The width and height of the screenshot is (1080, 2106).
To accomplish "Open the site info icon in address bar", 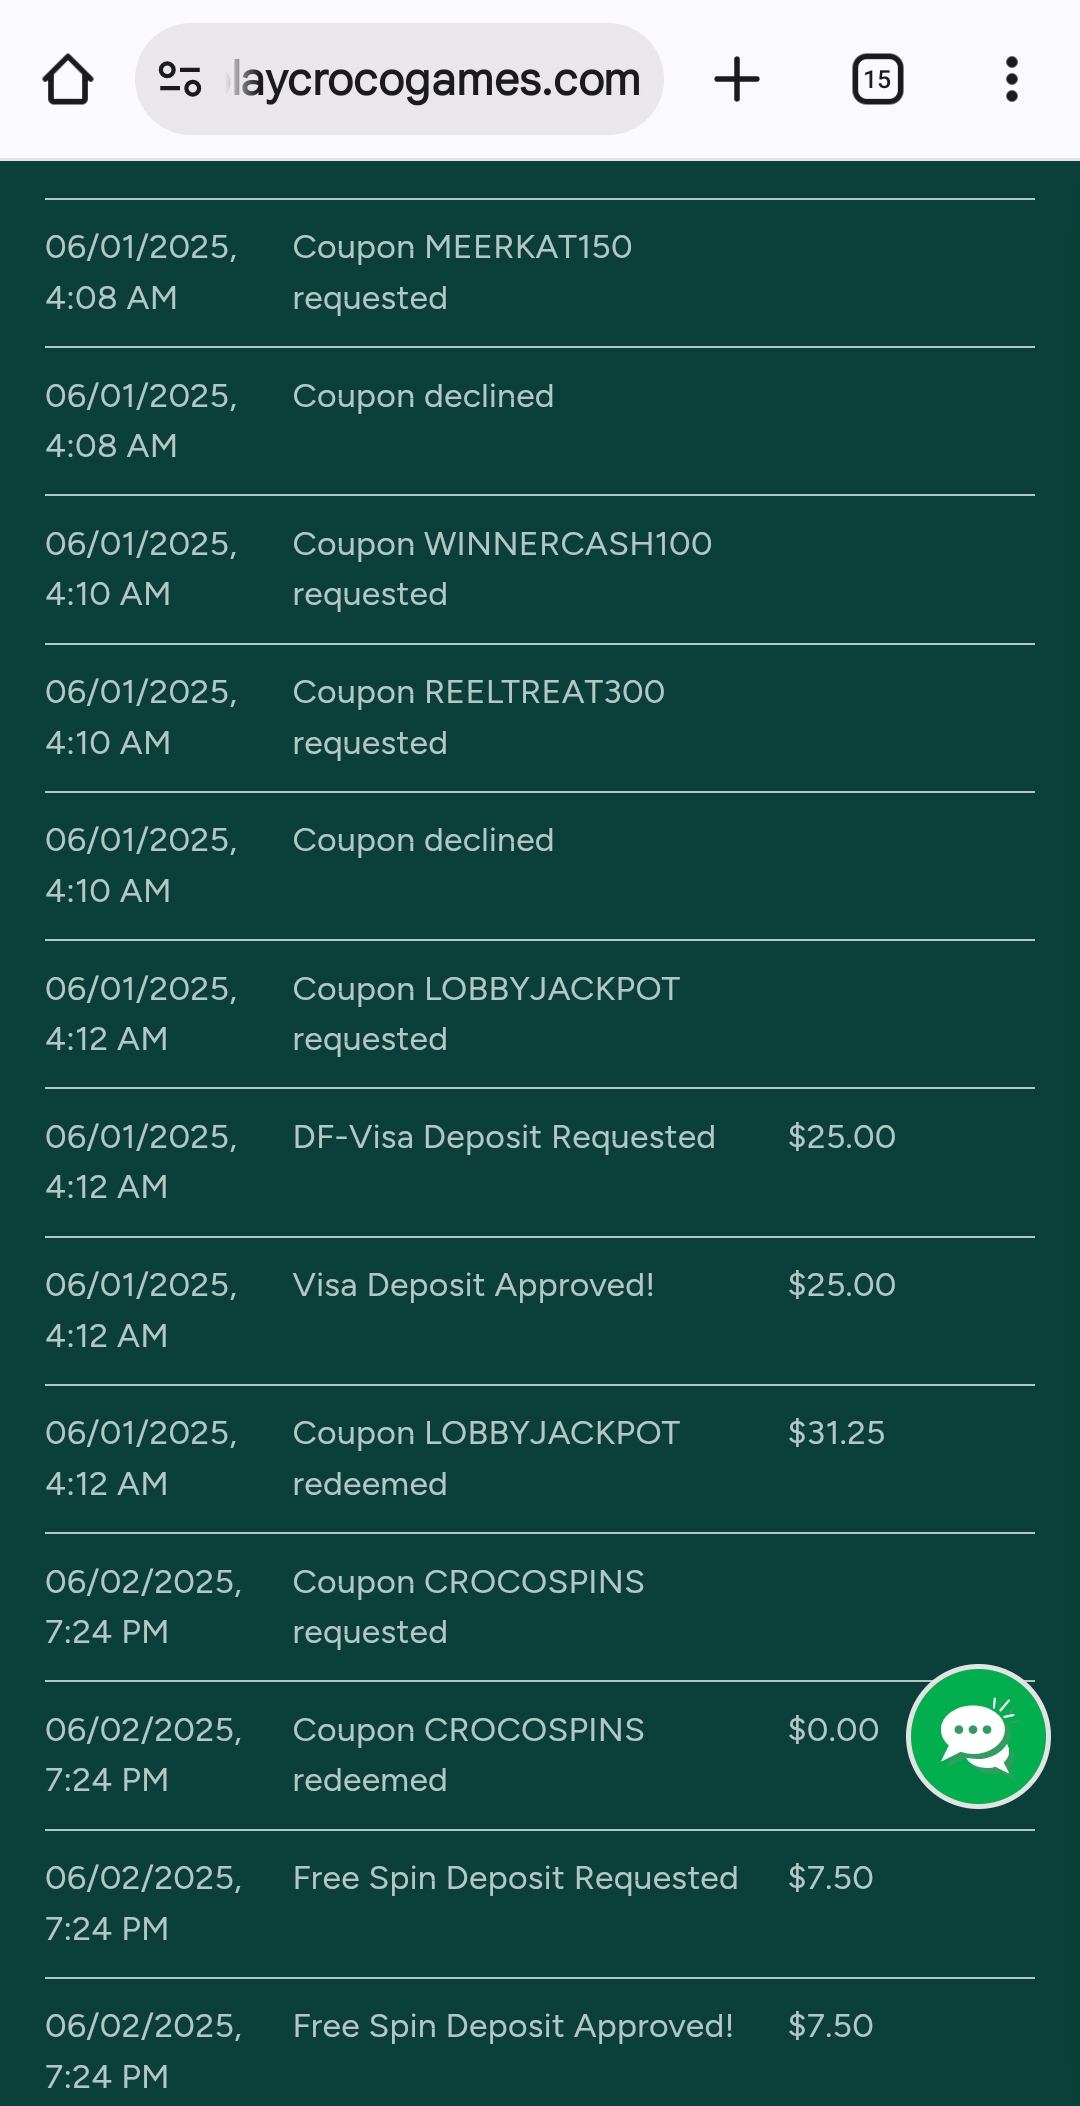I will point(180,80).
